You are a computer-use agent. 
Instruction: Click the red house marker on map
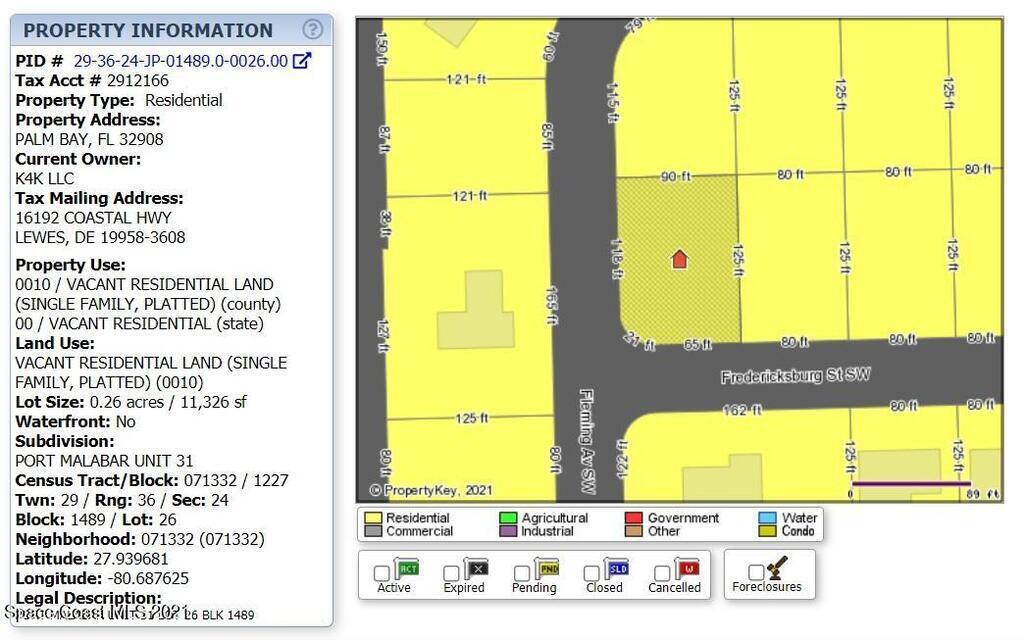click(x=679, y=260)
